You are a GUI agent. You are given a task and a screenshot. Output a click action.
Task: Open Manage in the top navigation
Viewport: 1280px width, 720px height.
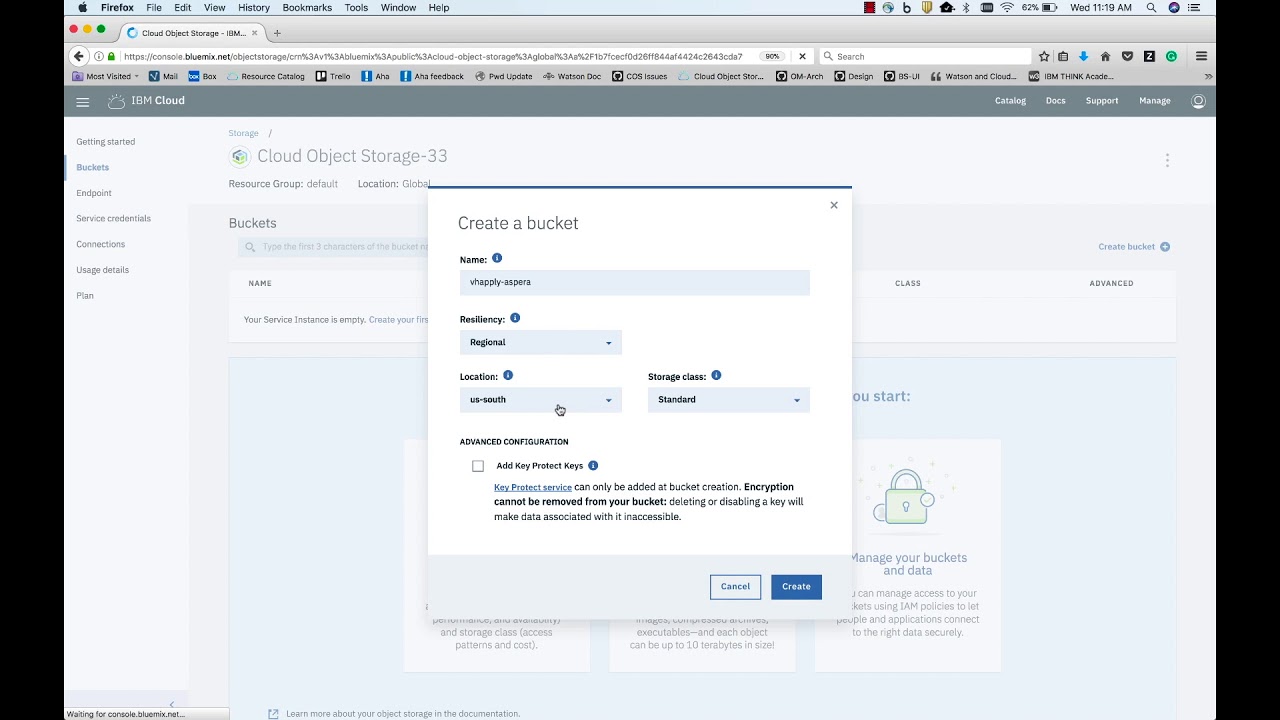coord(1155,101)
